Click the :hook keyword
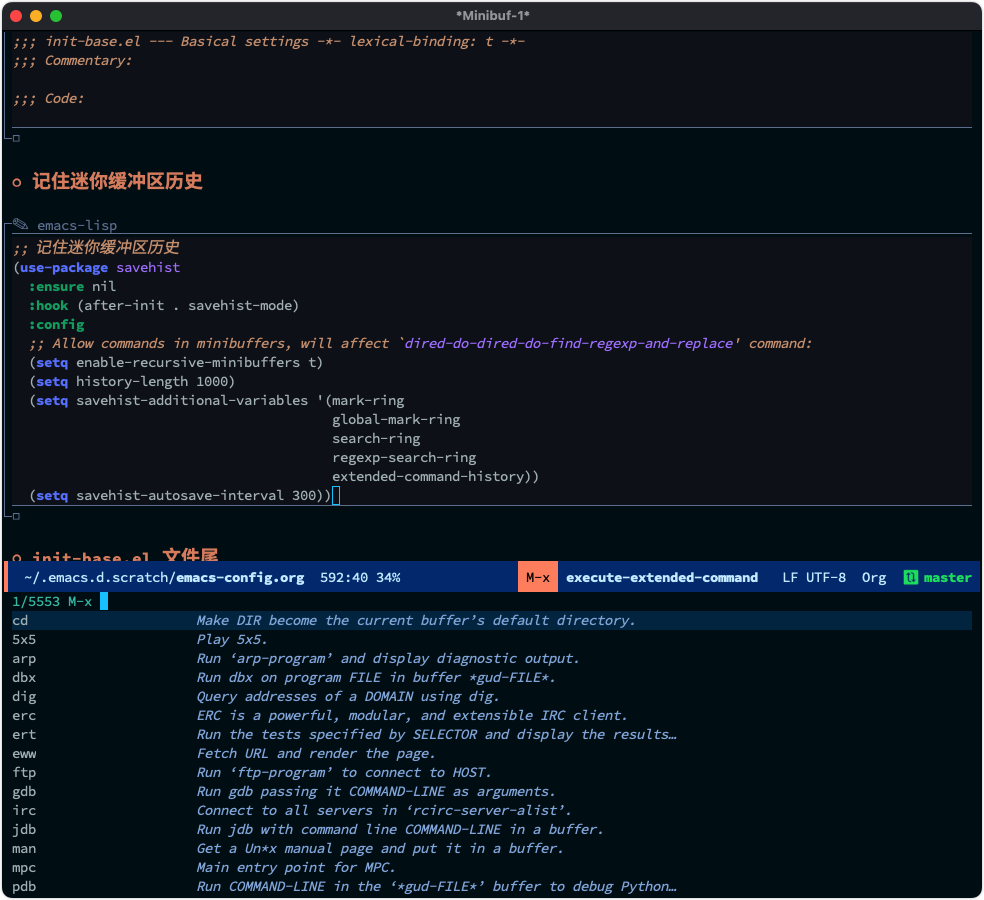Viewport: 984px width, 900px height. click(48, 306)
